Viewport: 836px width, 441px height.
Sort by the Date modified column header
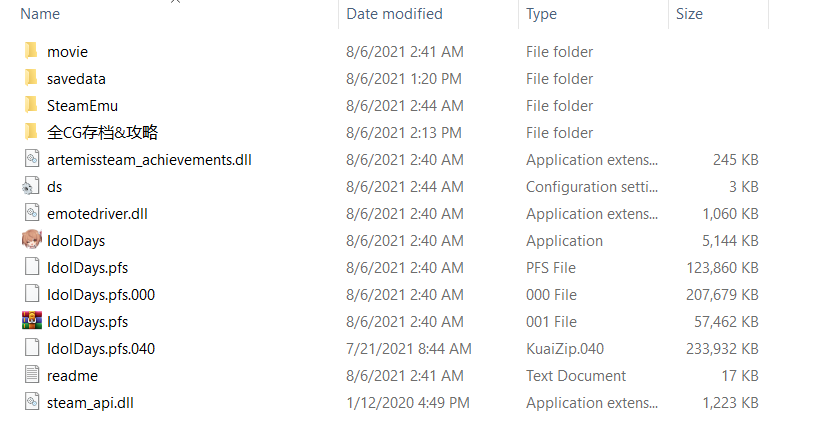click(394, 14)
